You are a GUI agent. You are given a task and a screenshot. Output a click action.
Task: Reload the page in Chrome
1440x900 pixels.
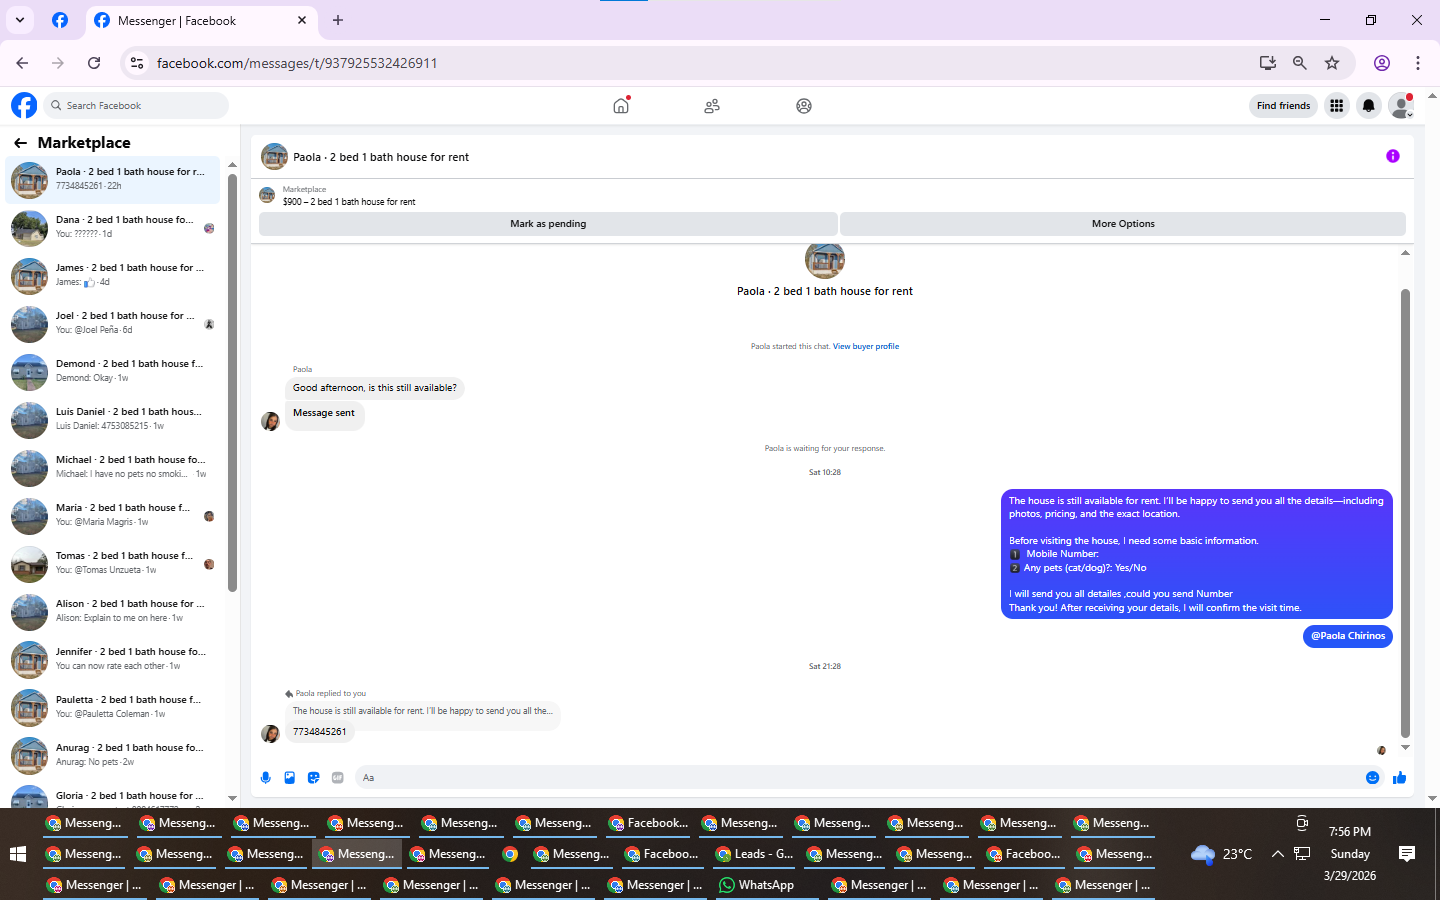tap(94, 63)
